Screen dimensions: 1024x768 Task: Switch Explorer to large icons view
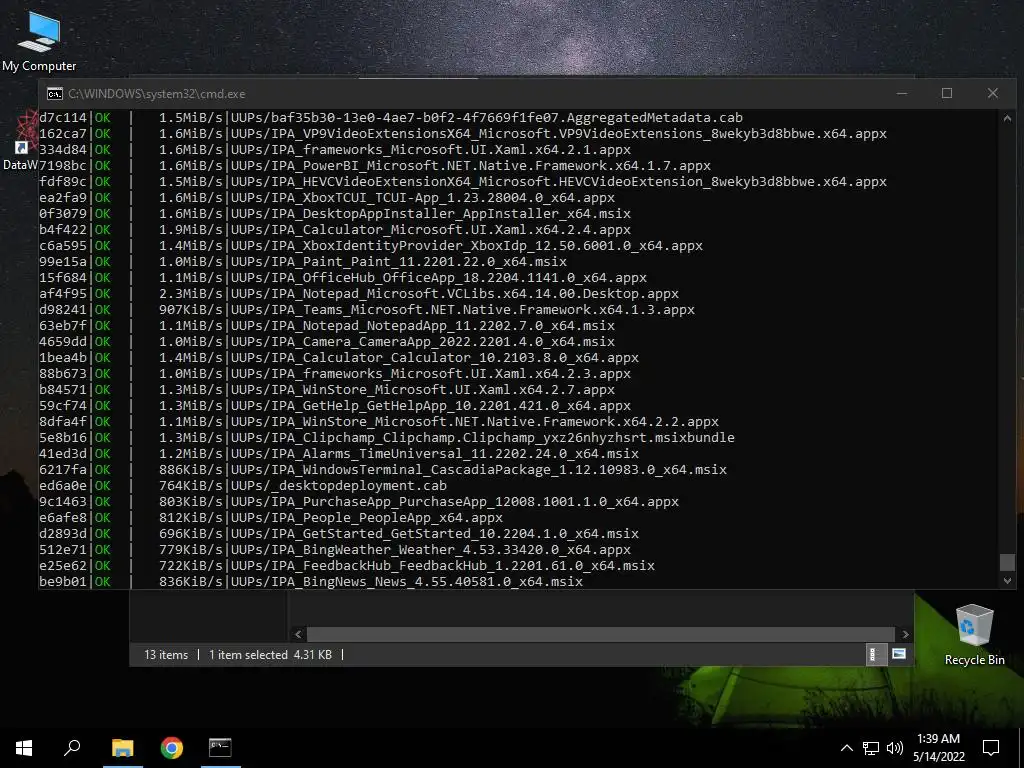[x=899, y=654]
